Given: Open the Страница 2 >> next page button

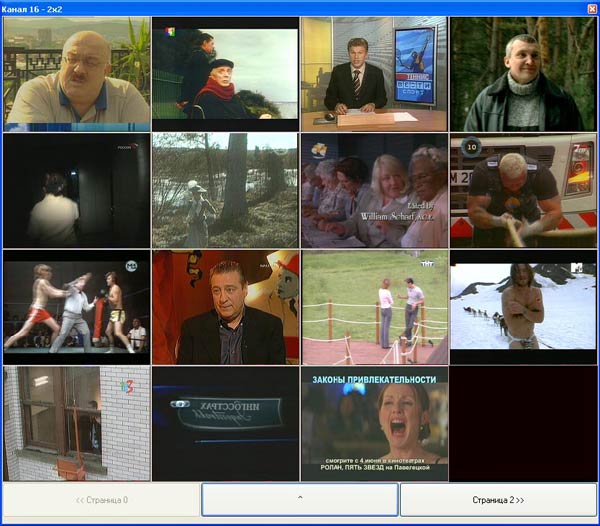Looking at the screenshot, I should pyautogui.click(x=498, y=500).
